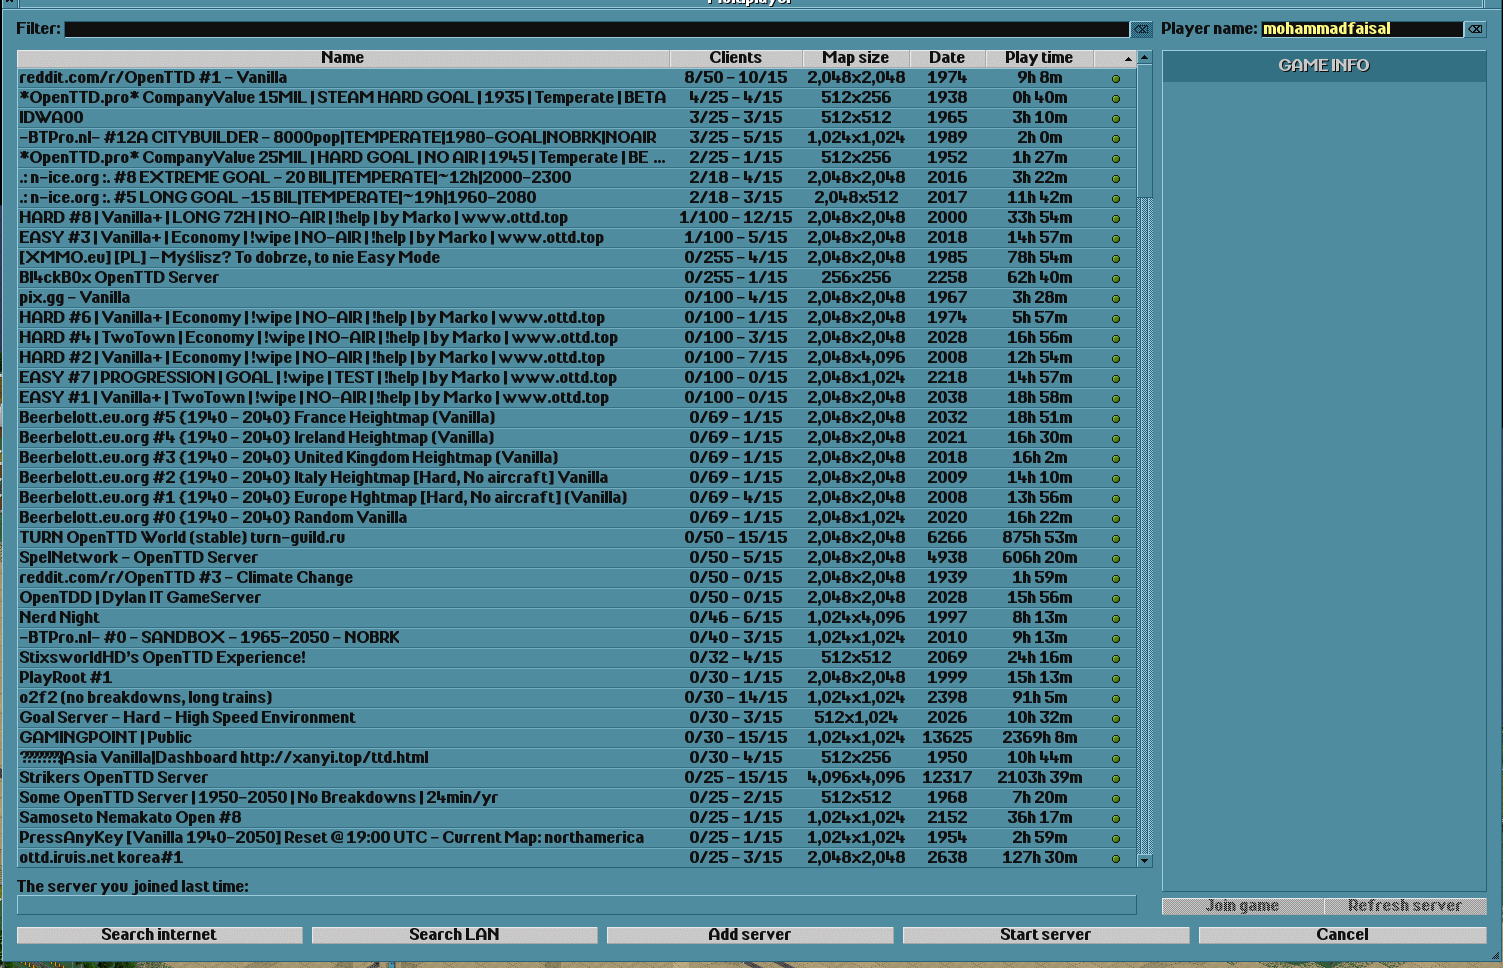1503x968 pixels.
Task: Clear the Filter text box
Action: pyautogui.click(x=1141, y=29)
